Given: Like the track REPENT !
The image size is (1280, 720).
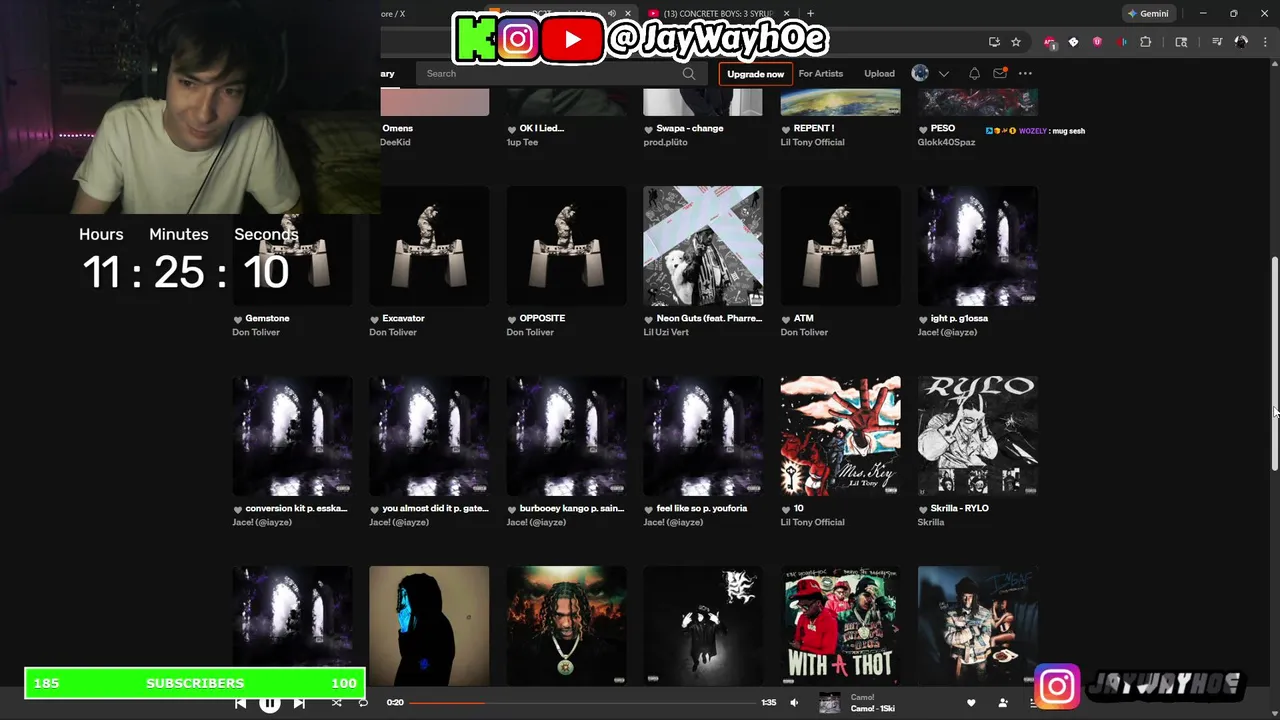Looking at the screenshot, I should point(786,129).
